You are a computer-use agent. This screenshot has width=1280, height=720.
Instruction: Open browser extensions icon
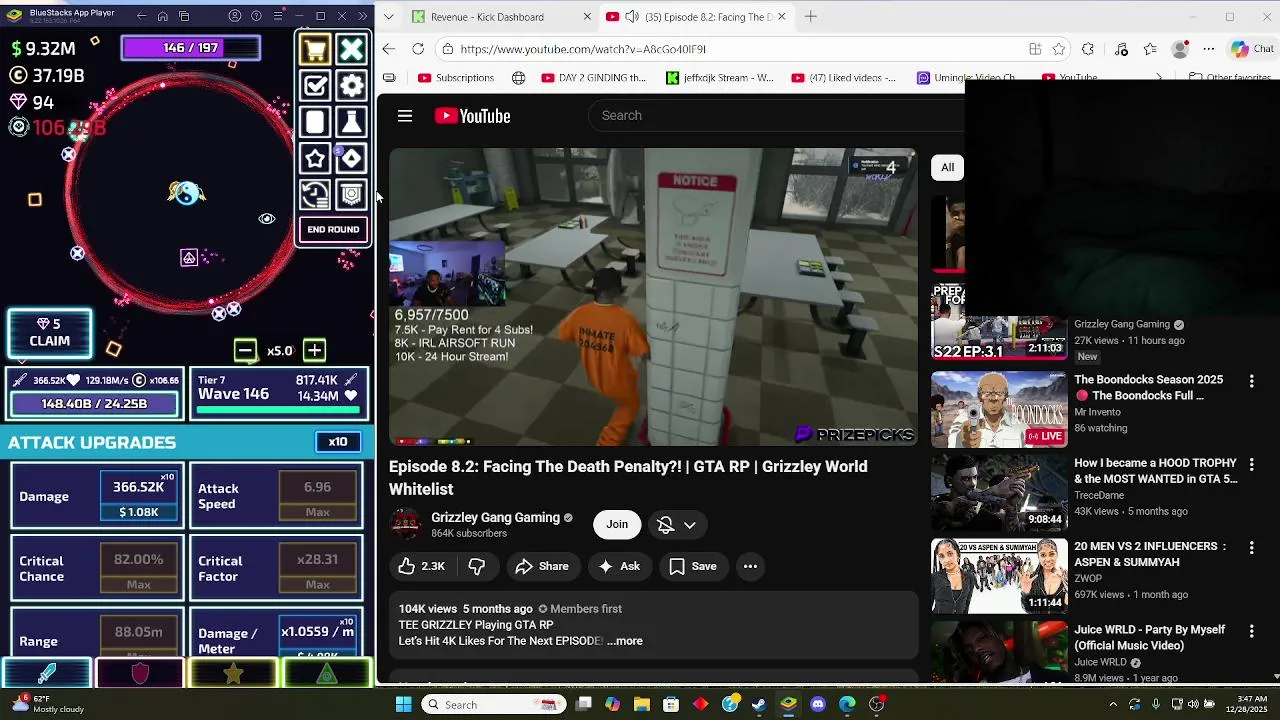[x=1088, y=49]
